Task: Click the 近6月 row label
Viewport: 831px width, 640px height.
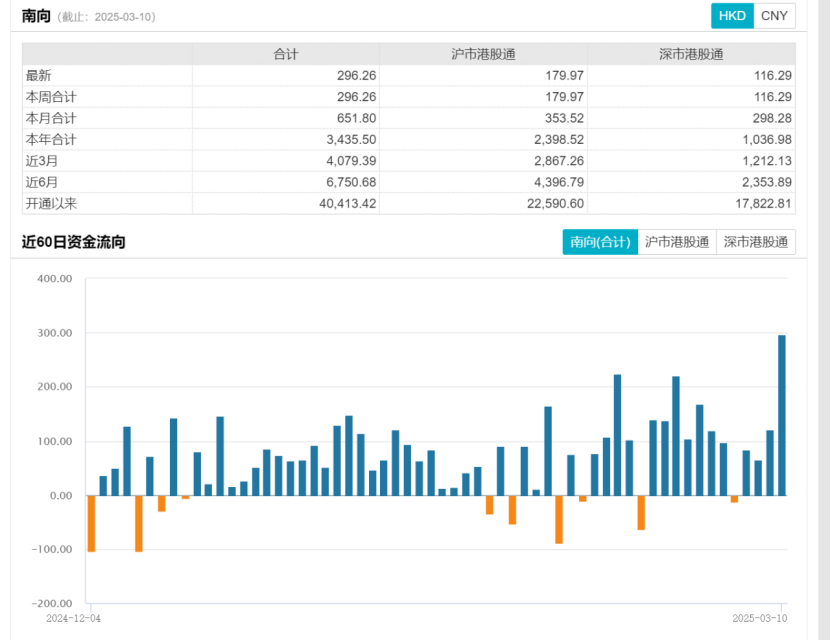Action: point(42,182)
